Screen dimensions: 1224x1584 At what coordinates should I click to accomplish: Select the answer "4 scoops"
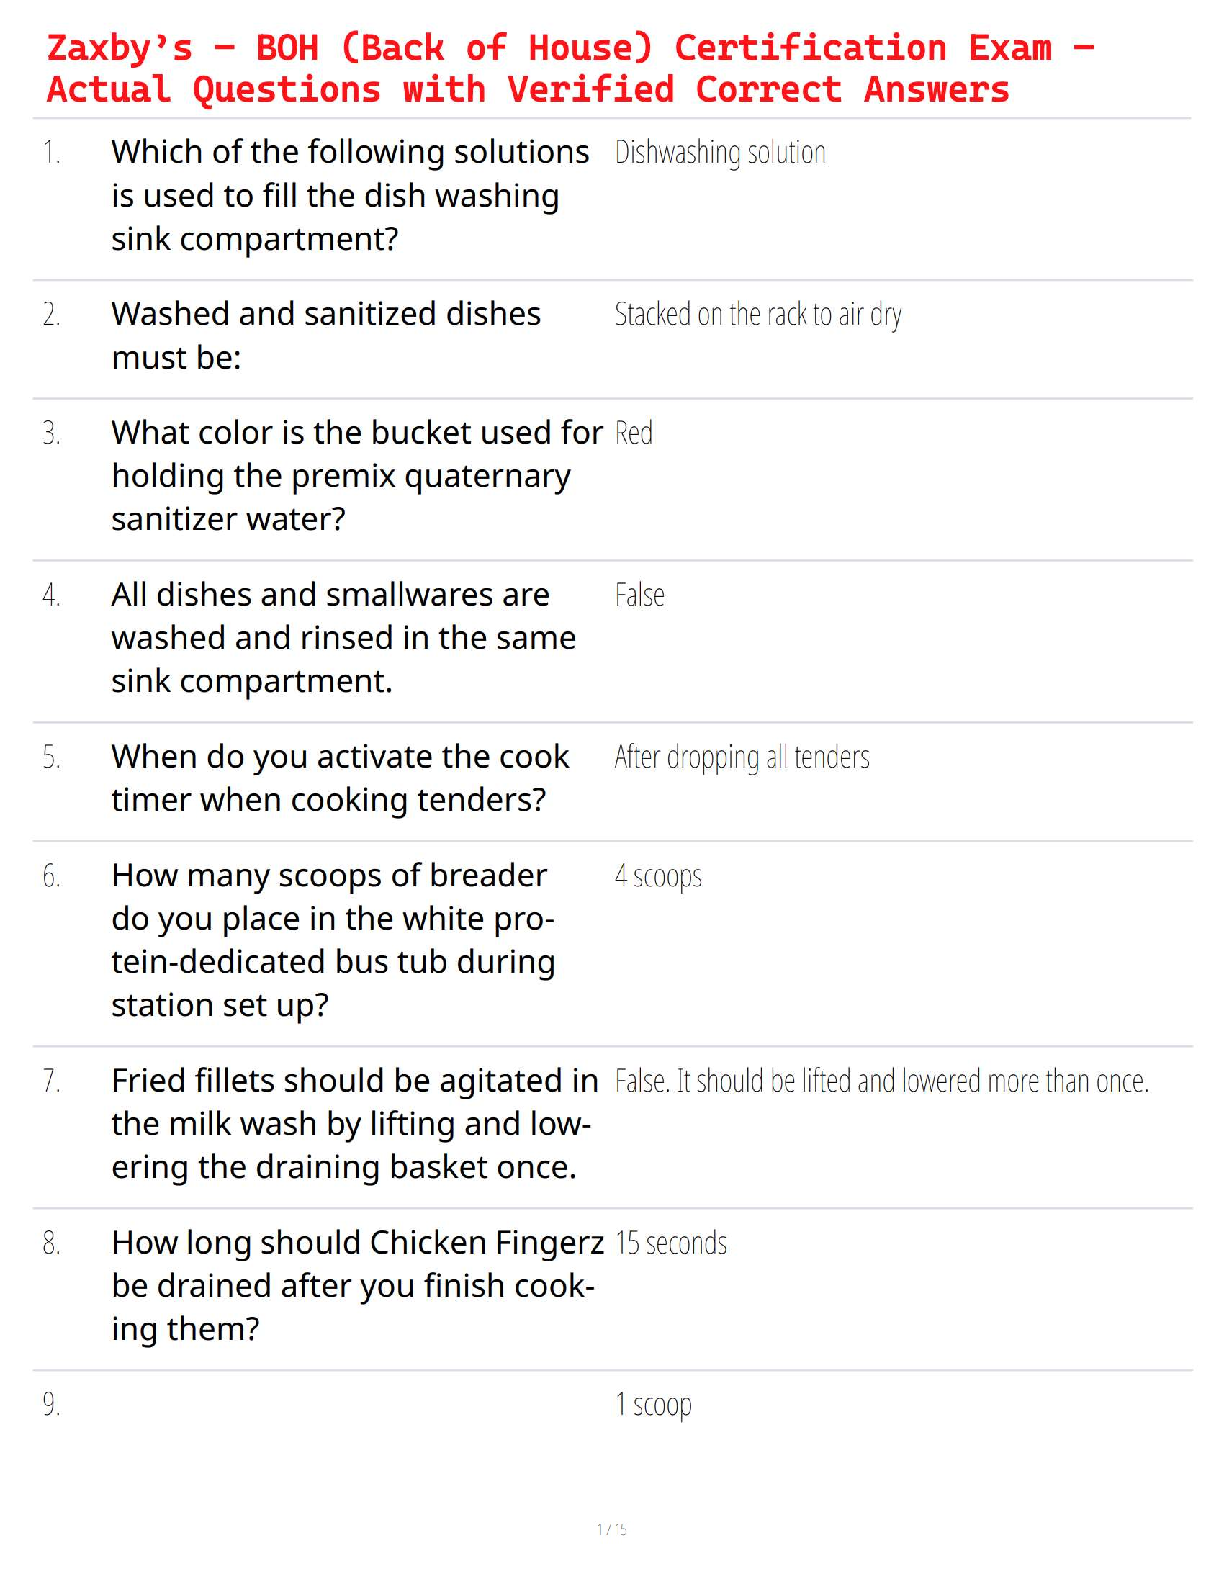658,877
